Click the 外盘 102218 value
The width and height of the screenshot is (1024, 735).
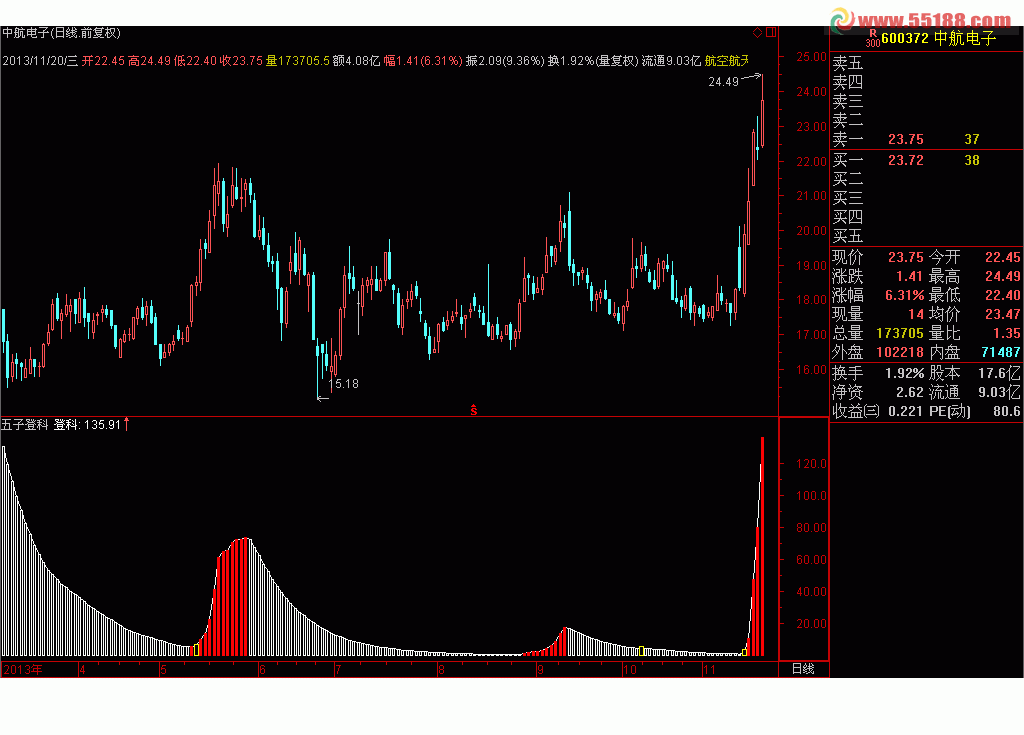pos(900,352)
